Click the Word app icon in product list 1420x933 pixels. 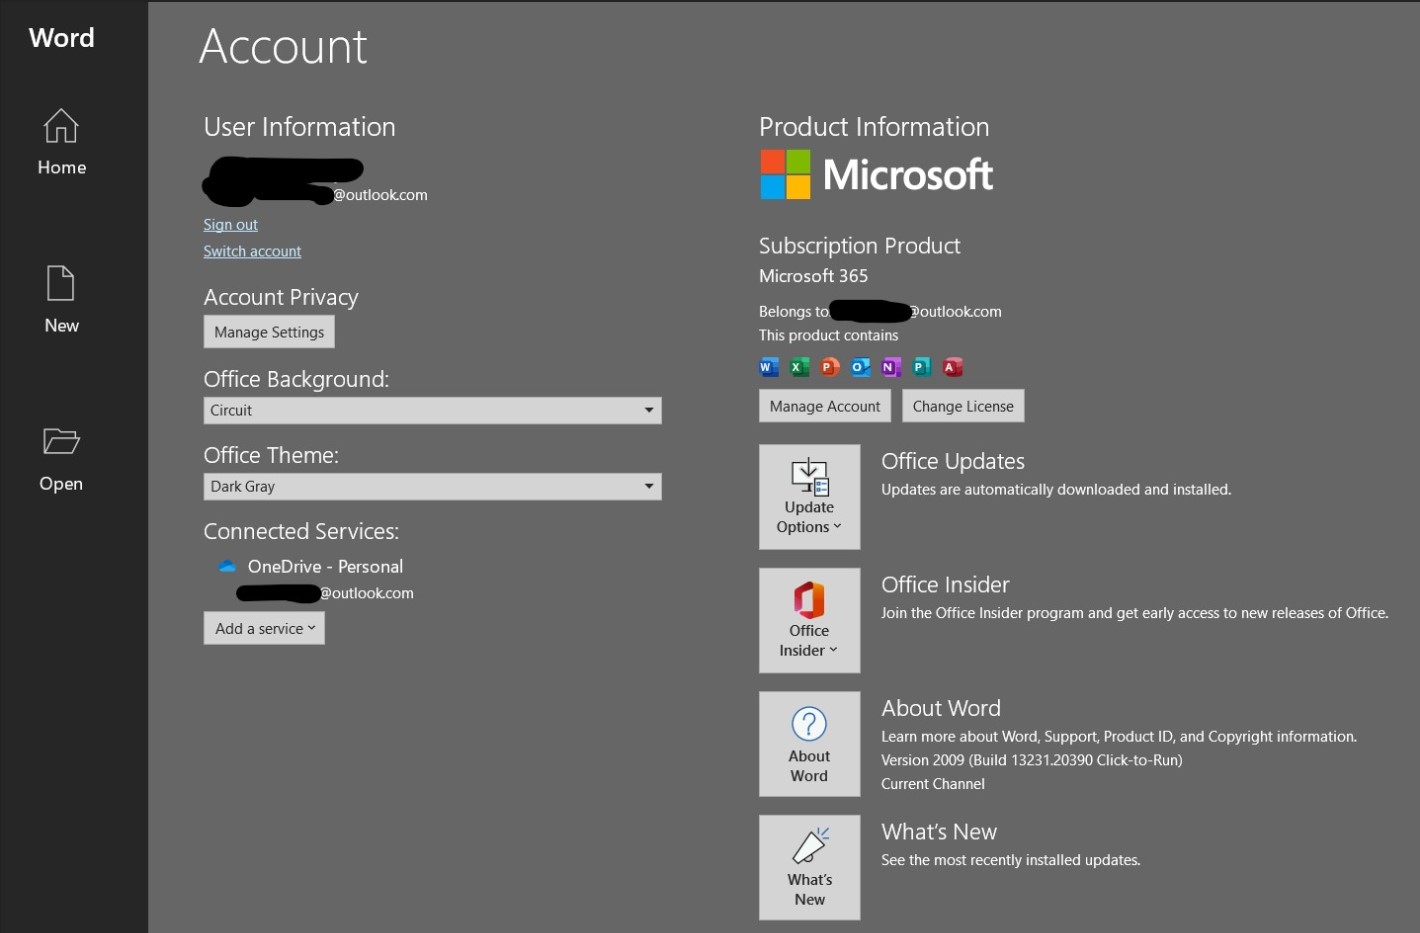[x=768, y=367]
